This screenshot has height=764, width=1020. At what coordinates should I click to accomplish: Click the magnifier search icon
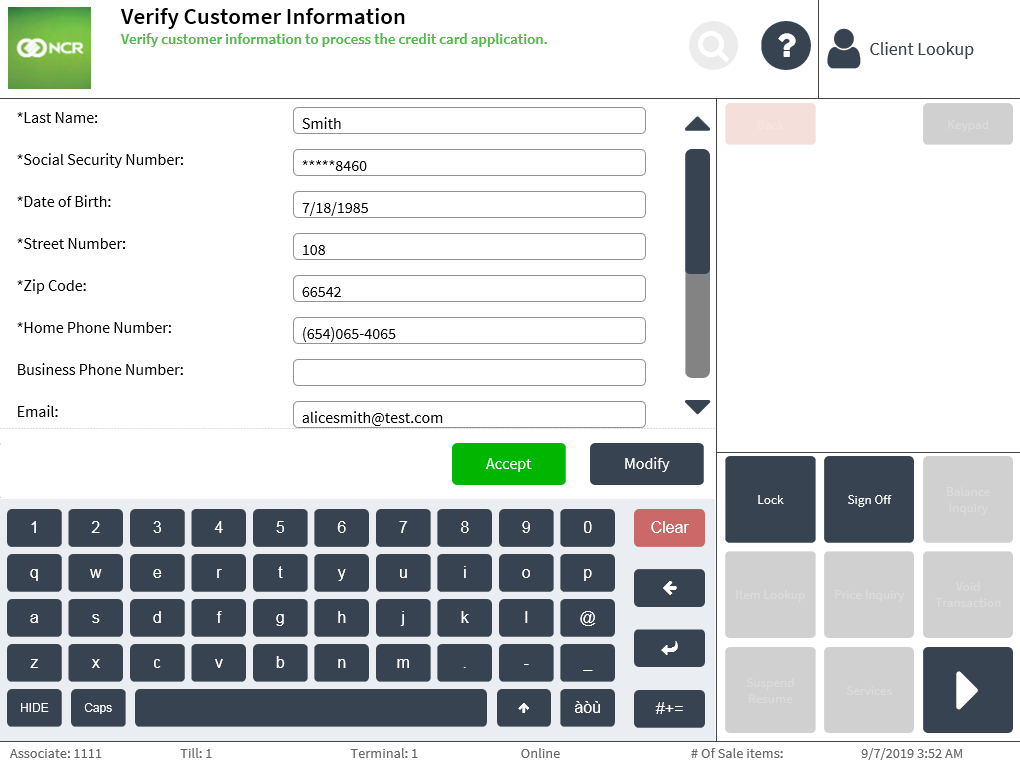714,46
